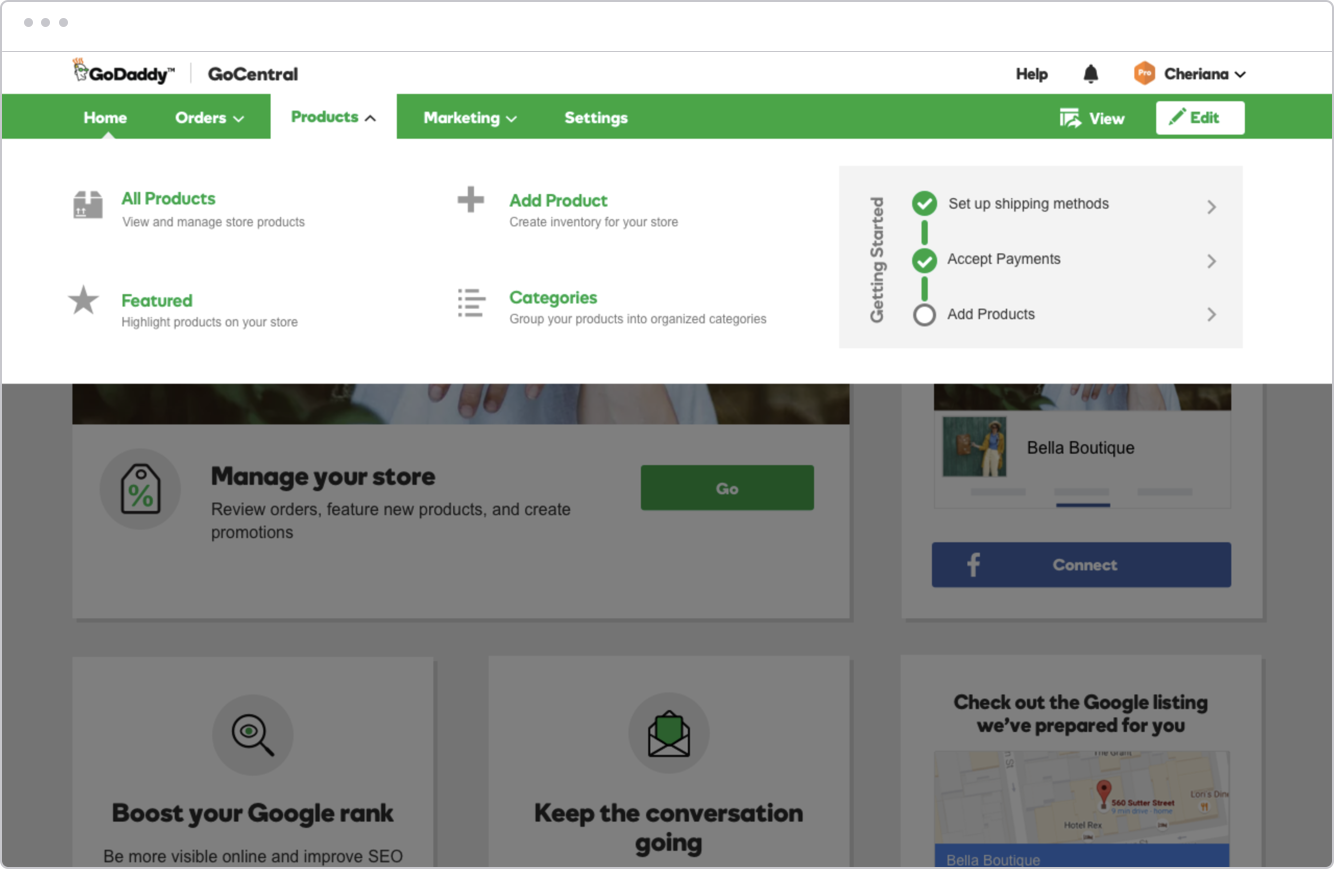Click 'Bella Boutique' name beside thumbnail

pyautogui.click(x=1081, y=448)
